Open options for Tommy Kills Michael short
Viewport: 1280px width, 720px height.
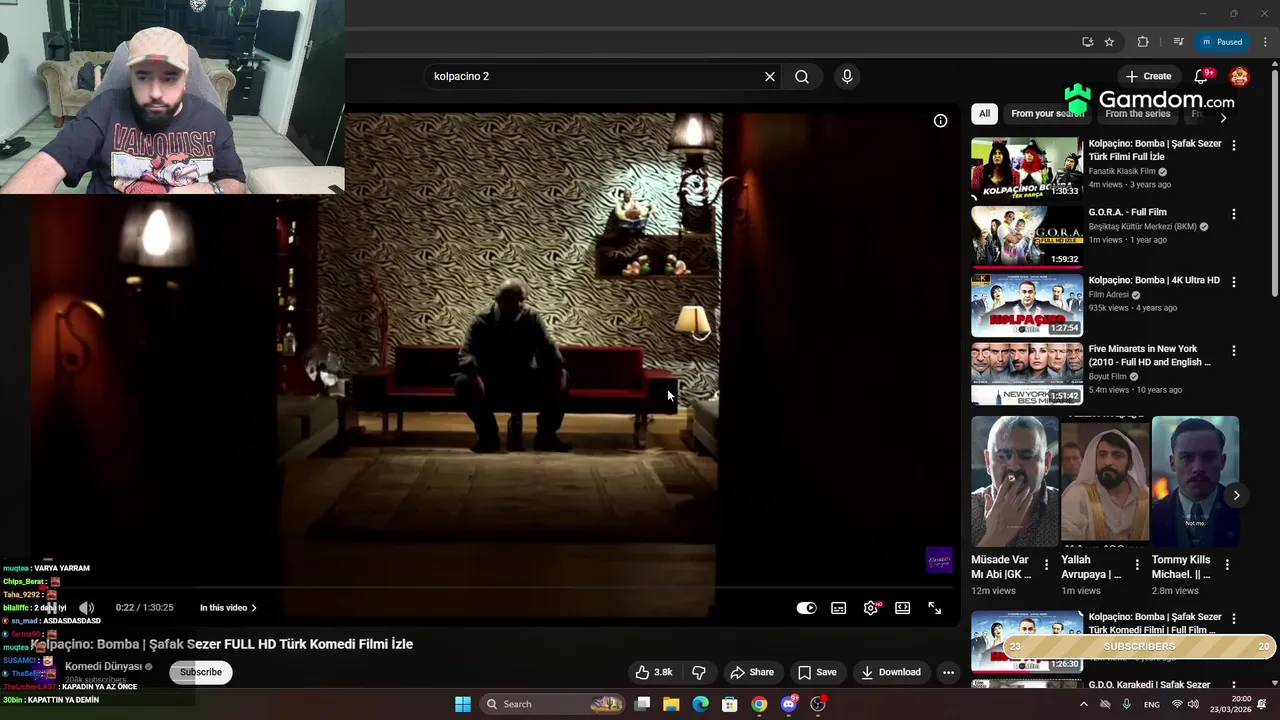click(1227, 565)
